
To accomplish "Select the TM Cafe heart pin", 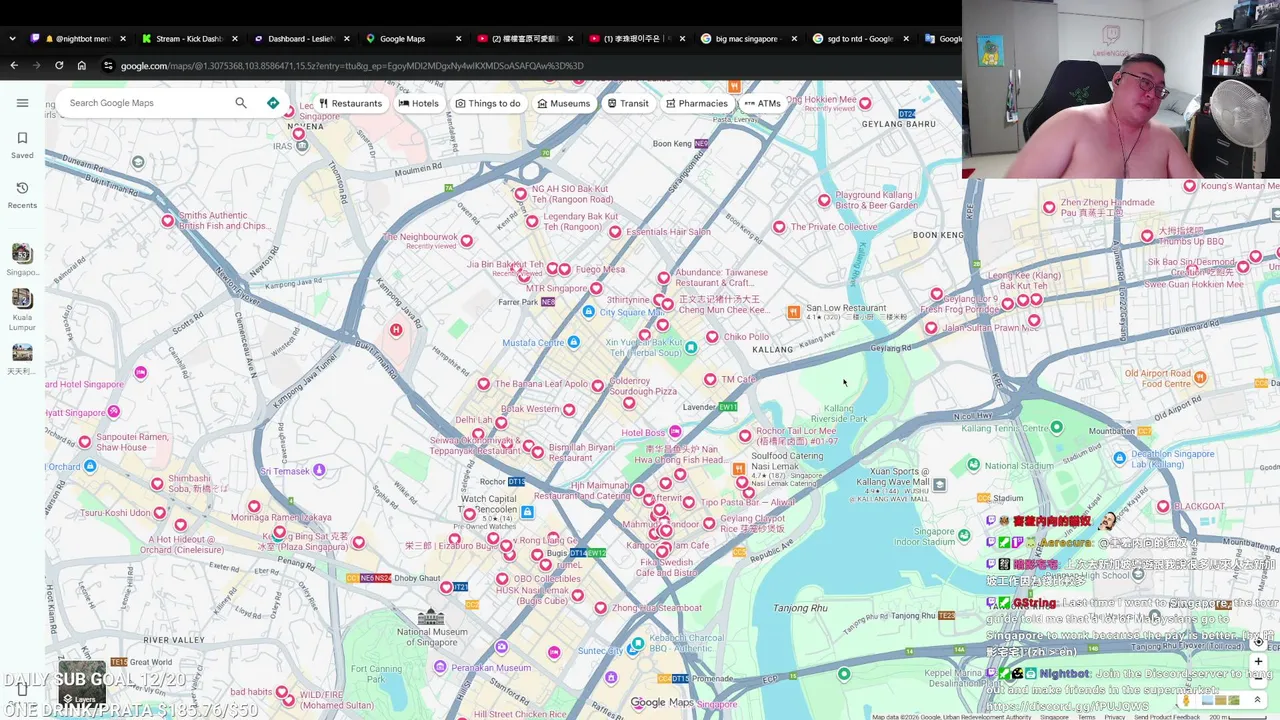I will pyautogui.click(x=710, y=379).
